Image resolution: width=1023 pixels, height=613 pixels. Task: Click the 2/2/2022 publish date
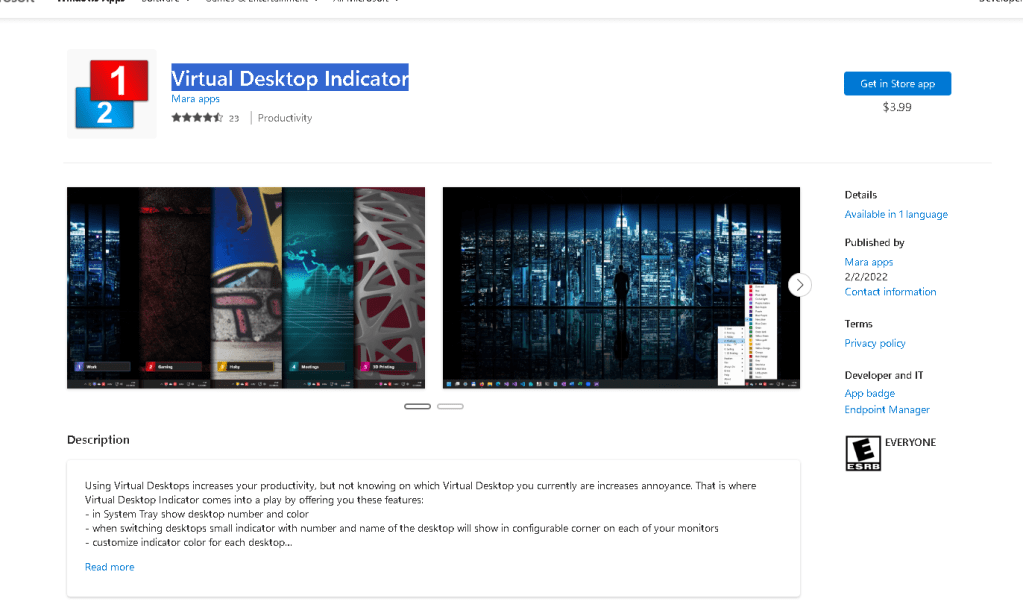pyautogui.click(x=866, y=277)
